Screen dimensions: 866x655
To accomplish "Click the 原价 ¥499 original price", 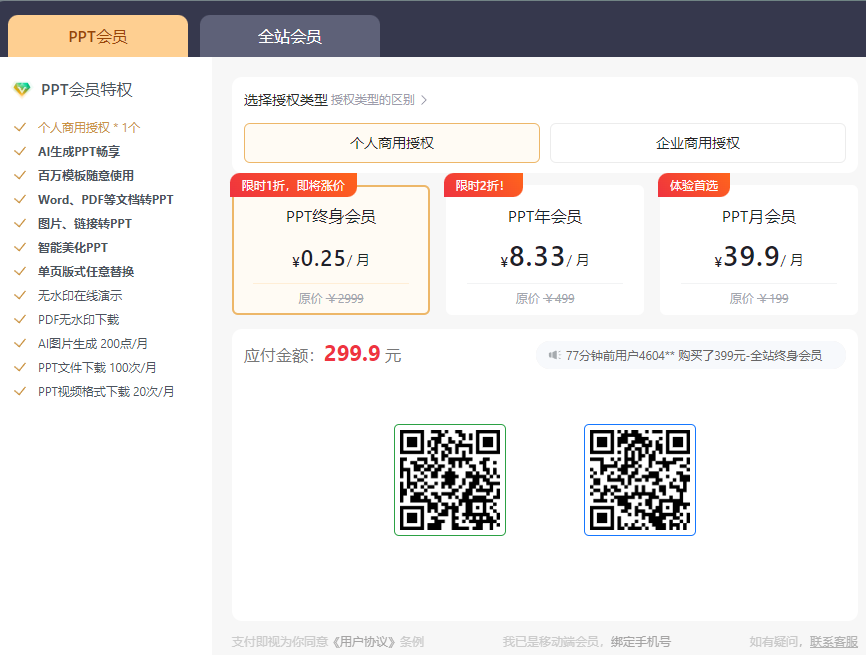I will [x=545, y=299].
